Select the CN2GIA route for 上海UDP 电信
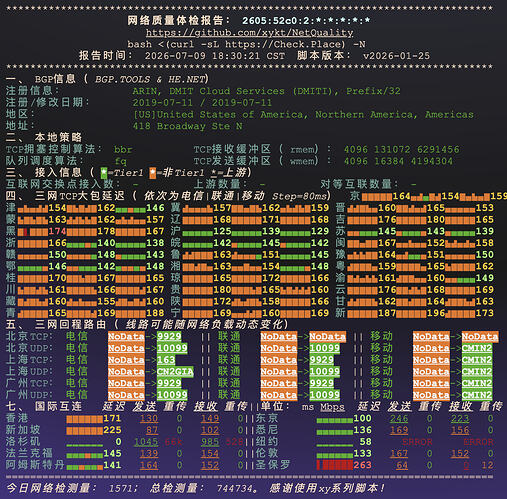 [175, 372]
